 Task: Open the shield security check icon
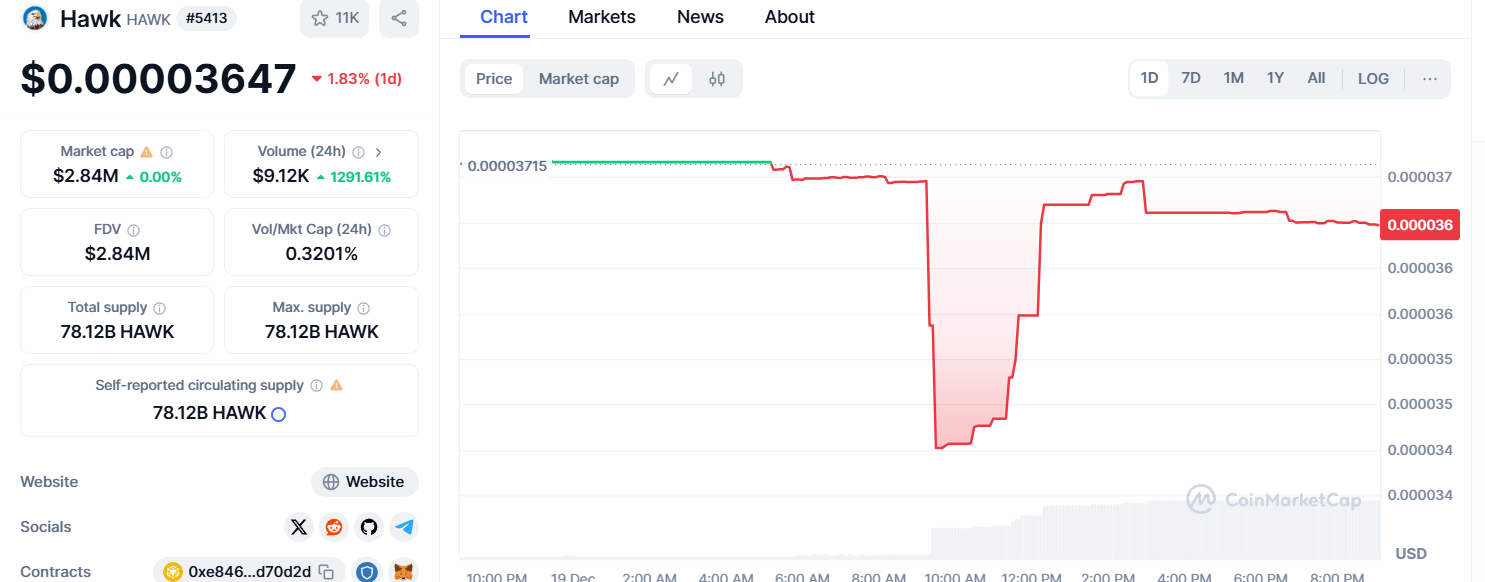click(x=368, y=572)
